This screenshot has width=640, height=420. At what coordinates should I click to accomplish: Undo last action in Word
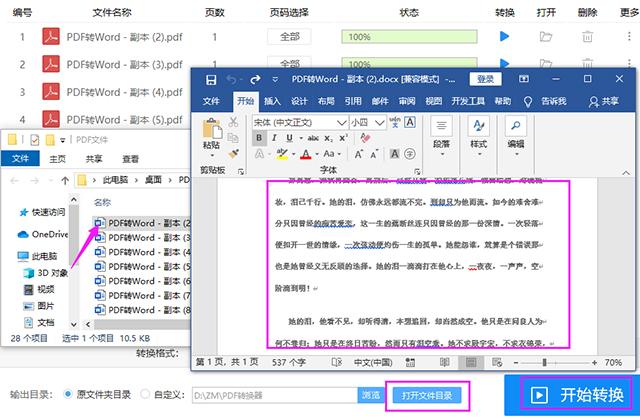[232, 79]
